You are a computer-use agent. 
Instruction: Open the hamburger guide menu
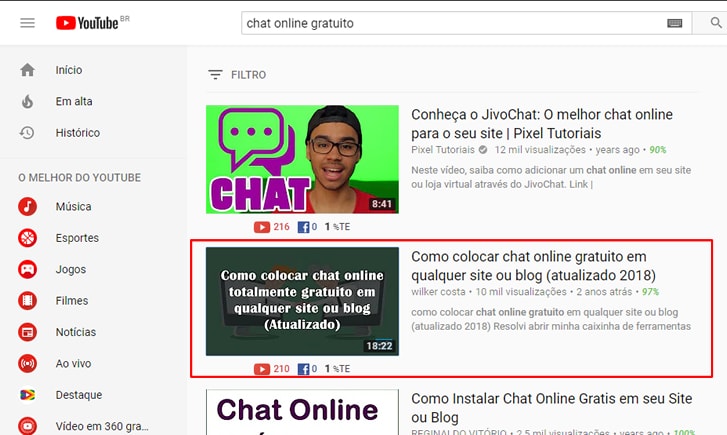(x=27, y=23)
